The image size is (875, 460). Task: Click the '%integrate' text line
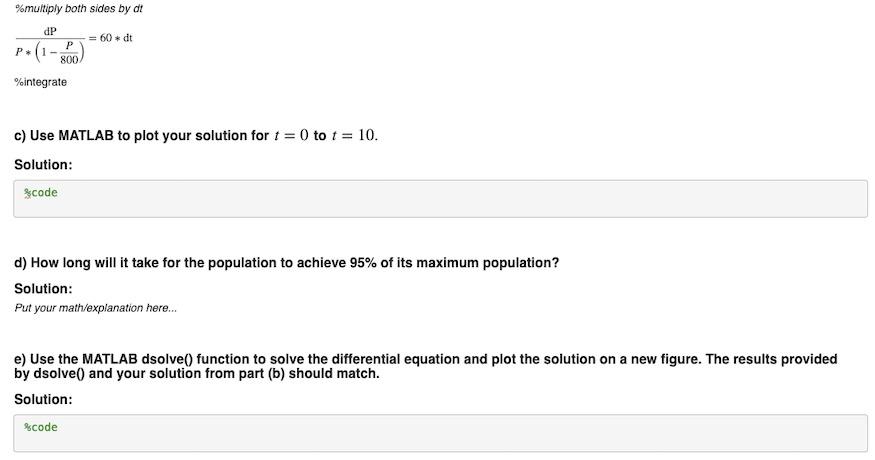[41, 82]
